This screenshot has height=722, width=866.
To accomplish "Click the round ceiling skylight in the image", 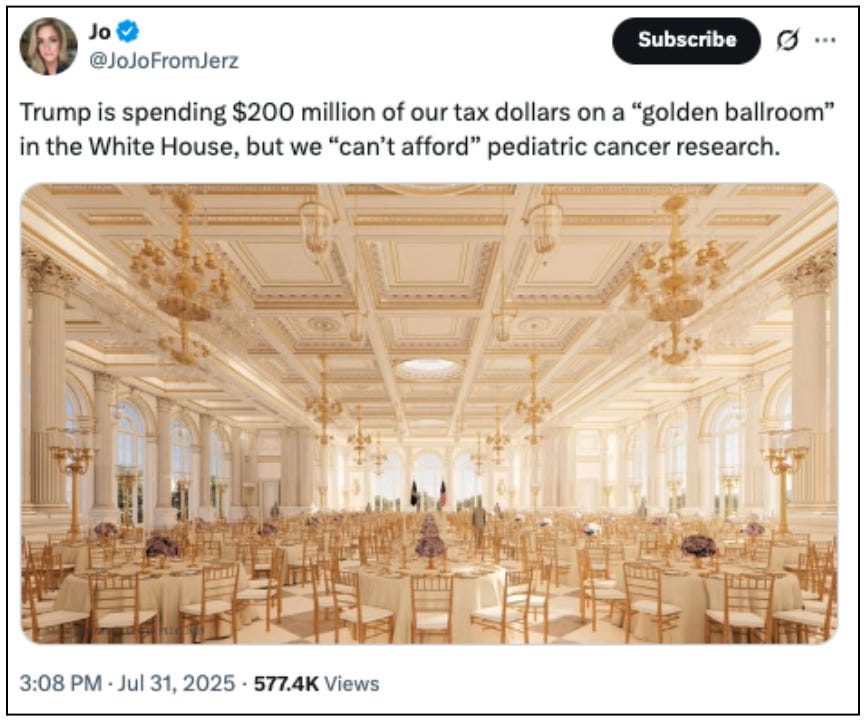I will pos(428,368).
